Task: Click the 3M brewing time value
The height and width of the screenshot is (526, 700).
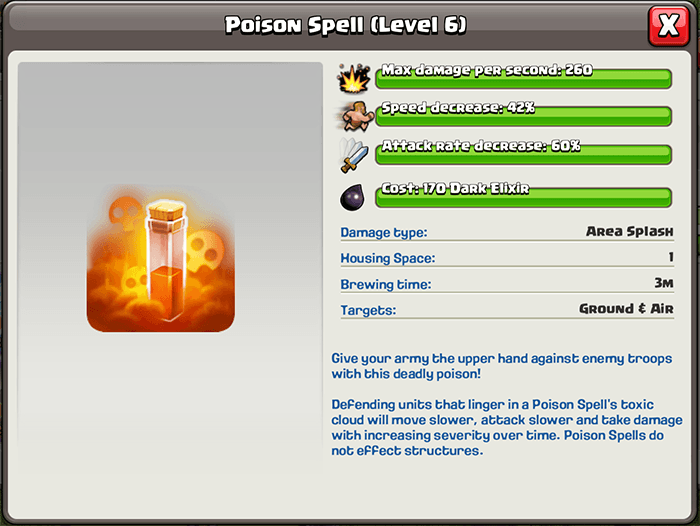Action: tap(664, 283)
